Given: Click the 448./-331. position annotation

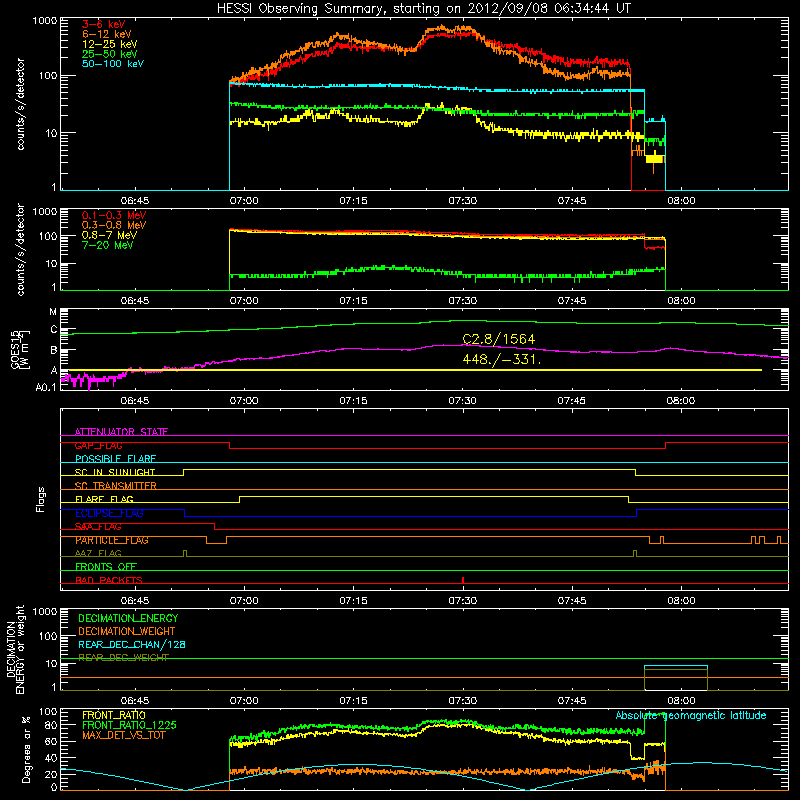Looking at the screenshot, I should [502, 359].
